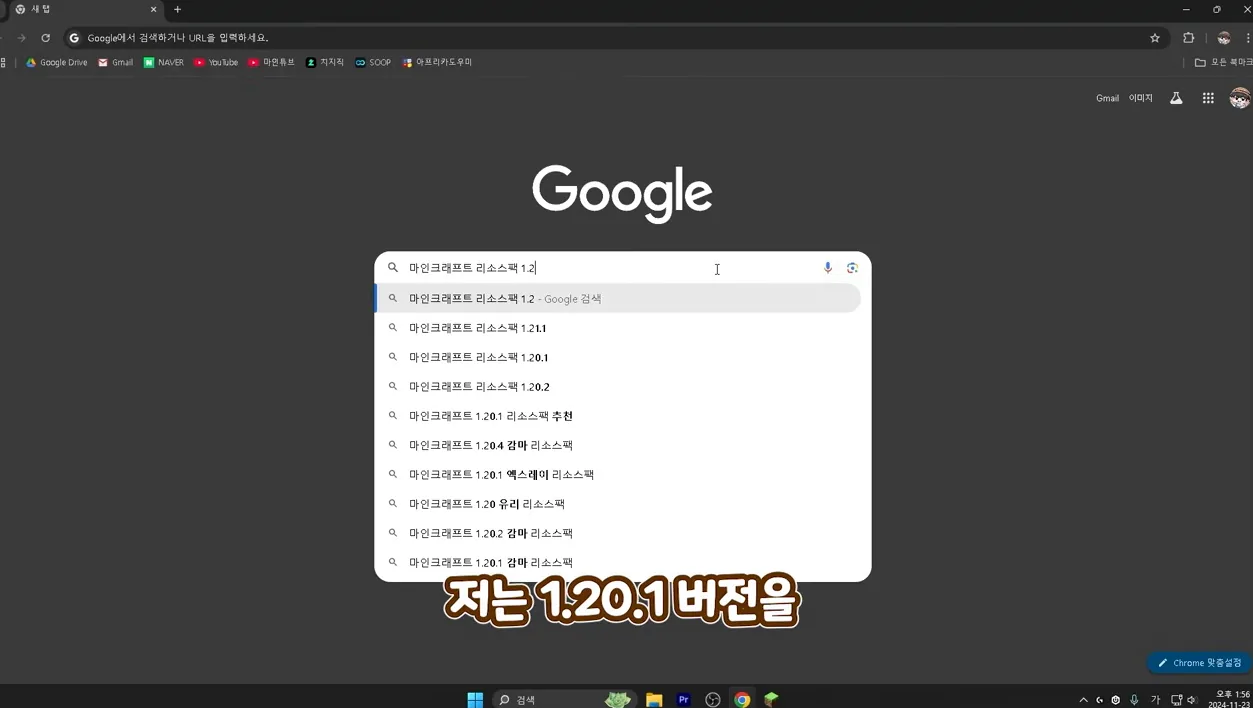This screenshot has height=708, width=1253.
Task: Open Google account profile picture
Action: [x=1240, y=98]
